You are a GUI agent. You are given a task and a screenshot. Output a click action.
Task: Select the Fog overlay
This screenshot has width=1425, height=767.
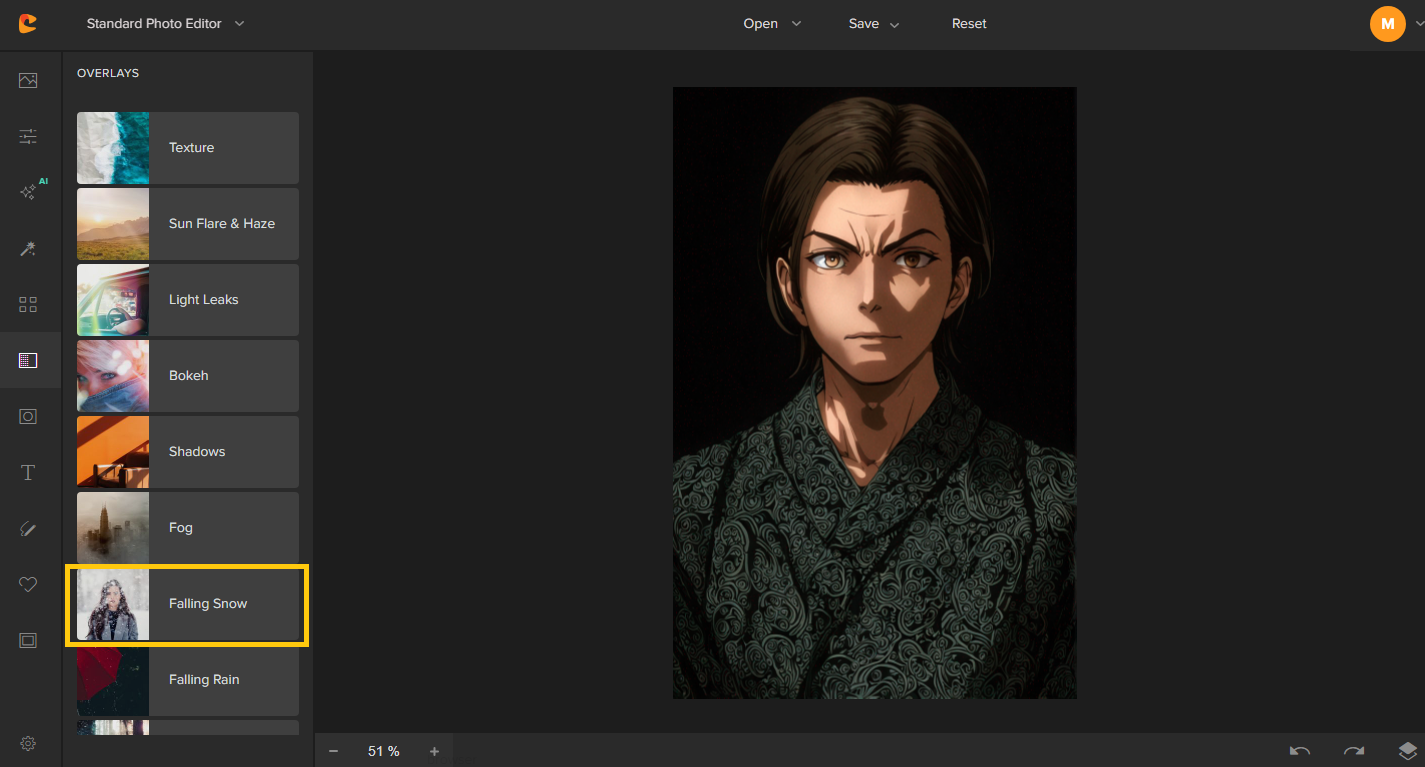187,527
